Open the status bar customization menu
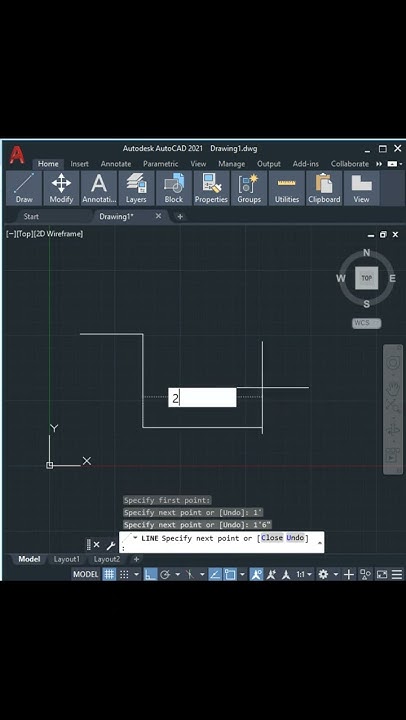The height and width of the screenshot is (720, 406). (x=397, y=574)
